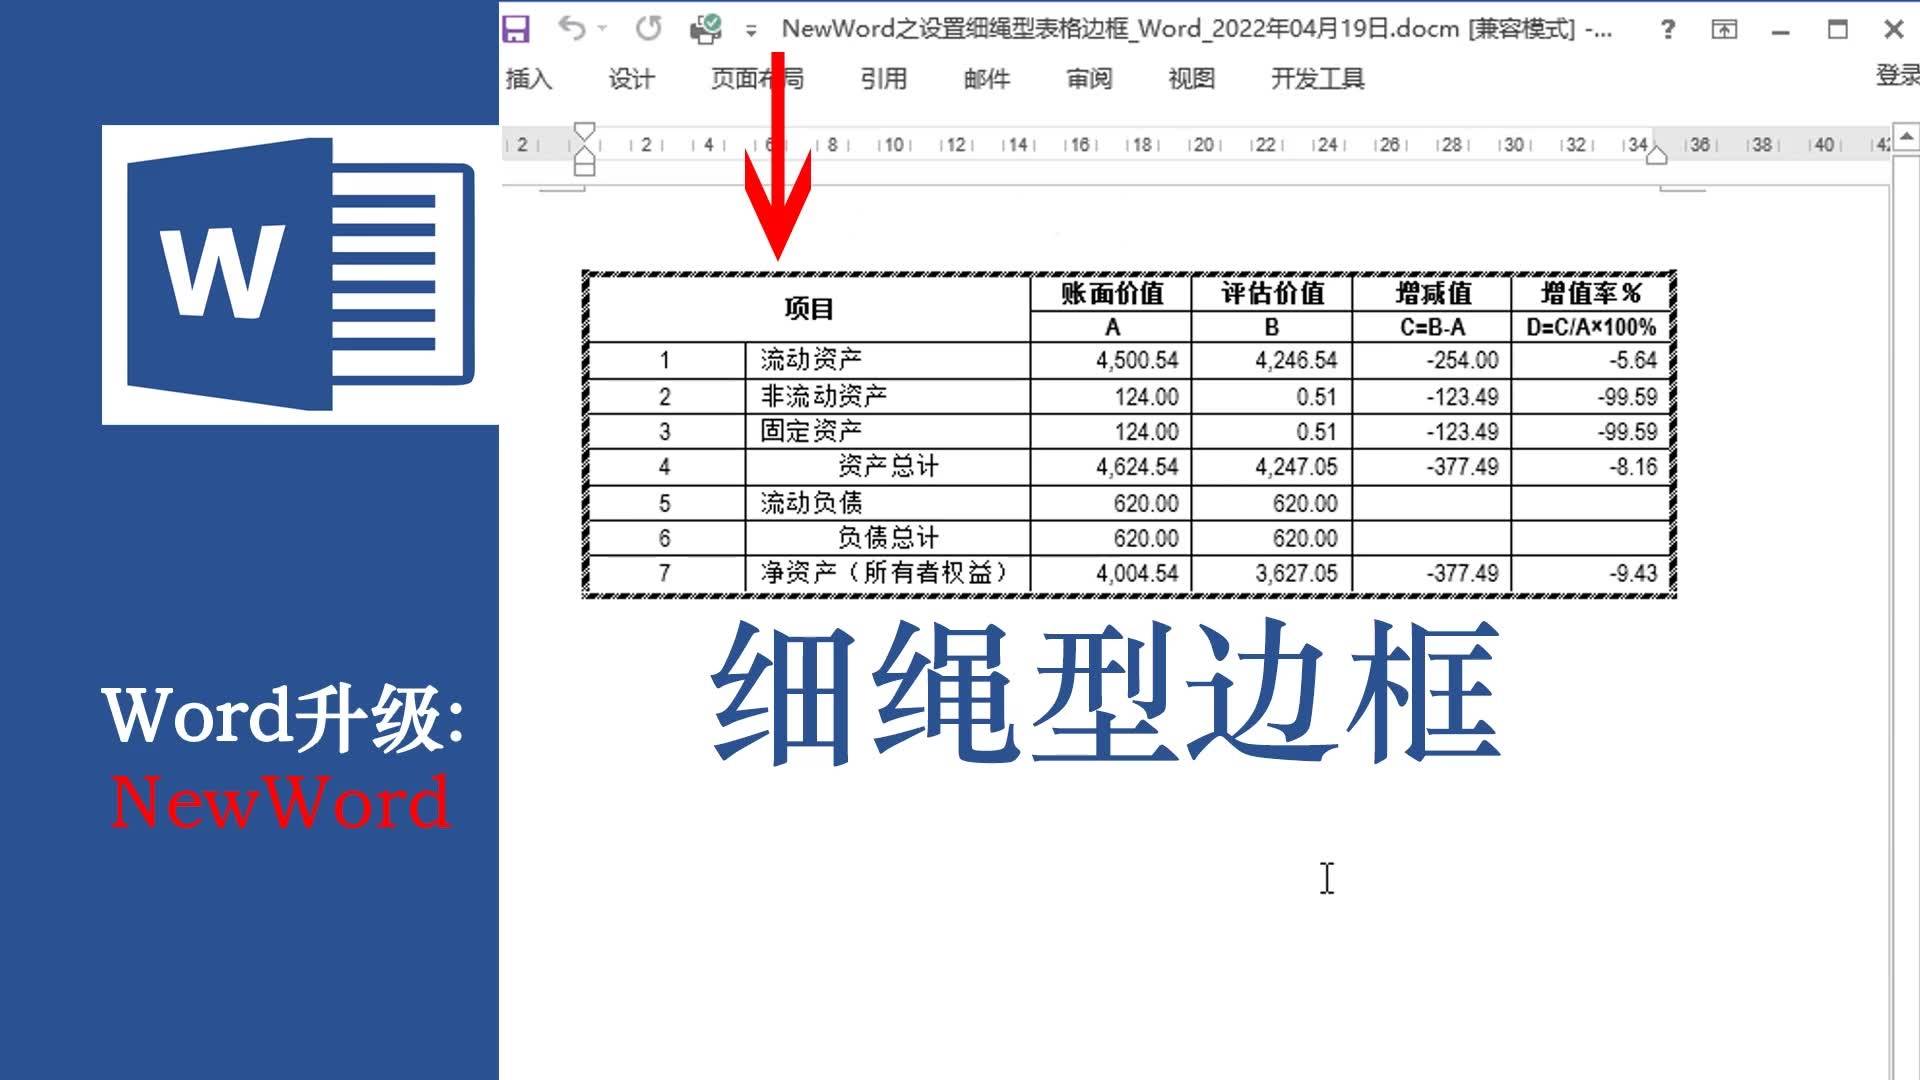Open the 开发工具 ribbon tab

click(x=1317, y=78)
